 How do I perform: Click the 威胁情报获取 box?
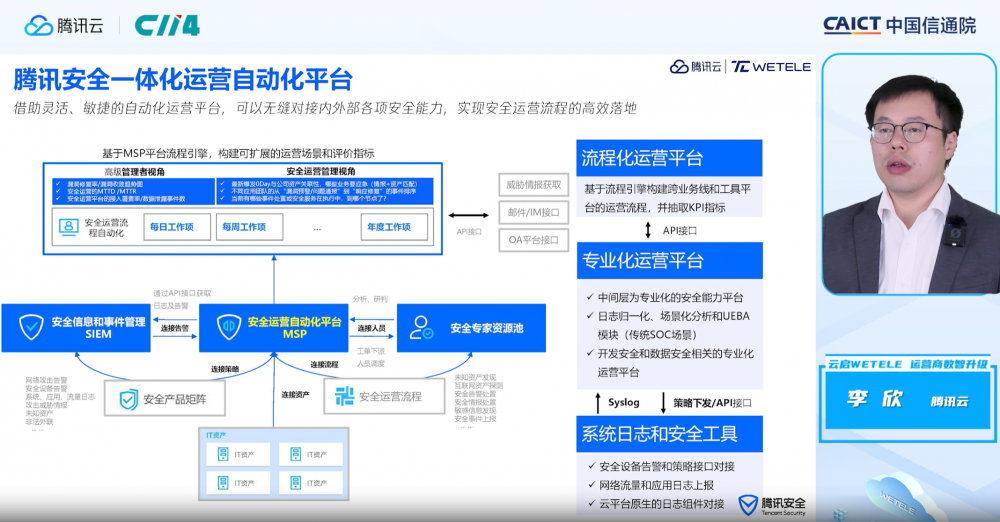pyautogui.click(x=533, y=185)
